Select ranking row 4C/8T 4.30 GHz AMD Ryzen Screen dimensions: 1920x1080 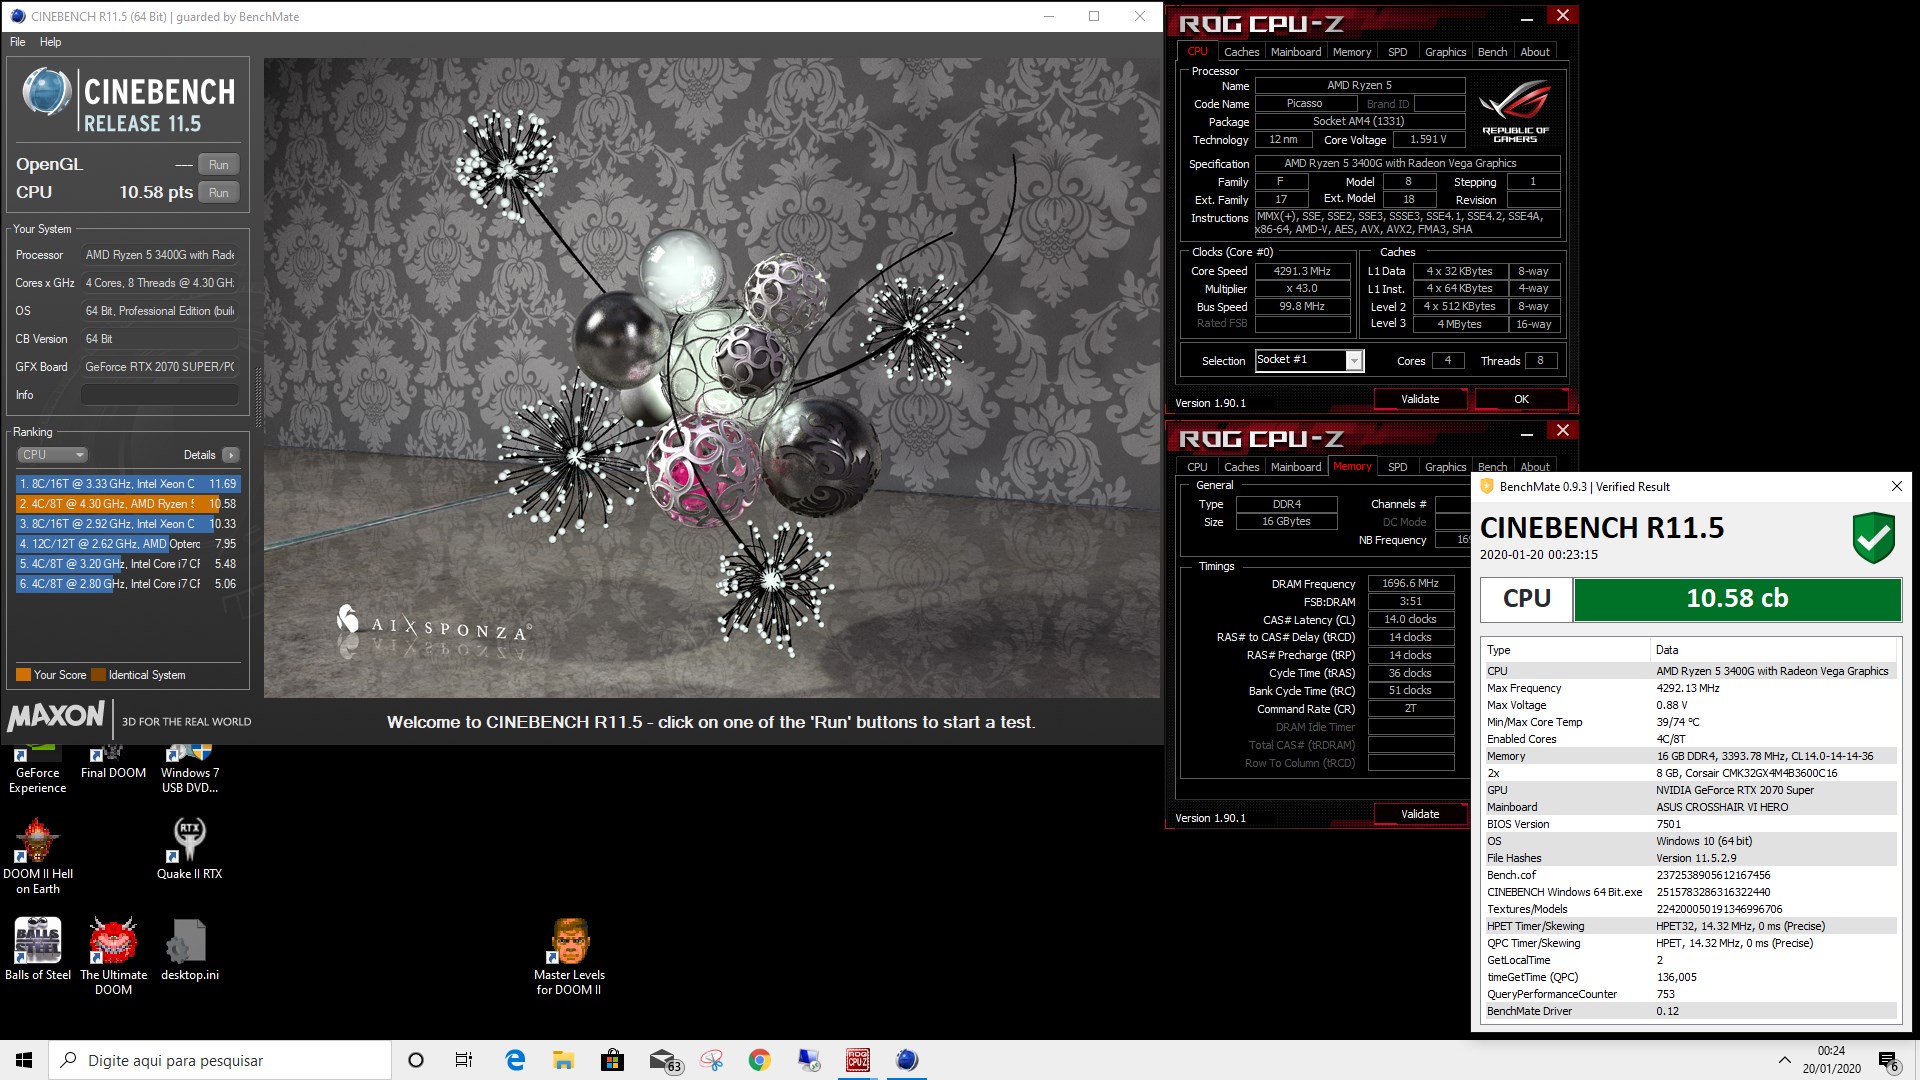(x=127, y=504)
